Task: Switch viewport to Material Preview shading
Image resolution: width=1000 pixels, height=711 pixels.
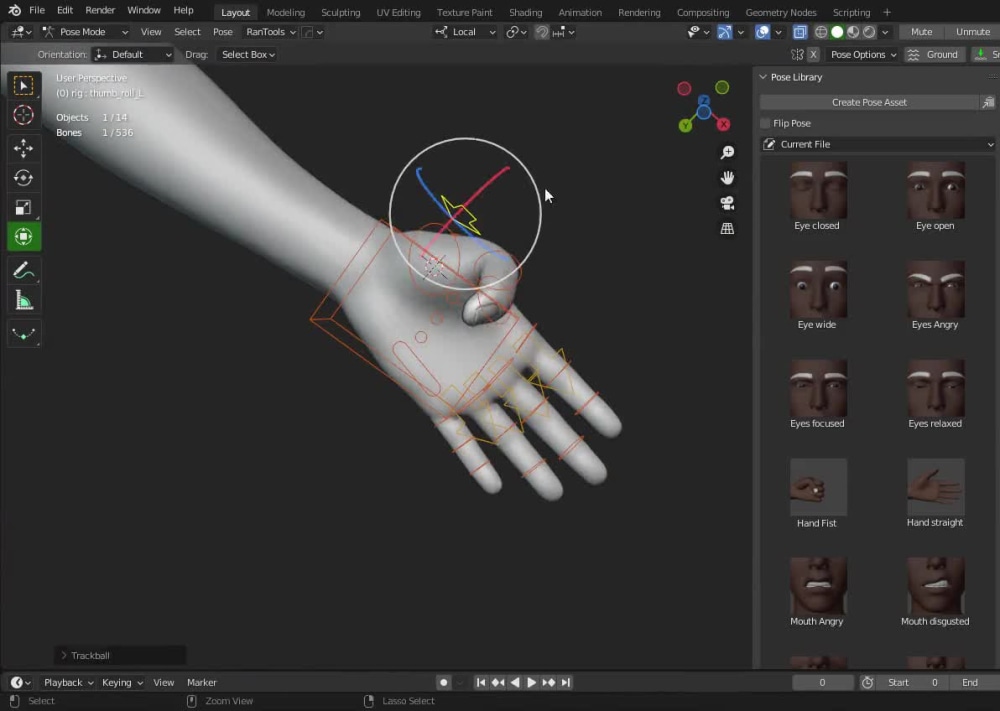Action: [853, 32]
